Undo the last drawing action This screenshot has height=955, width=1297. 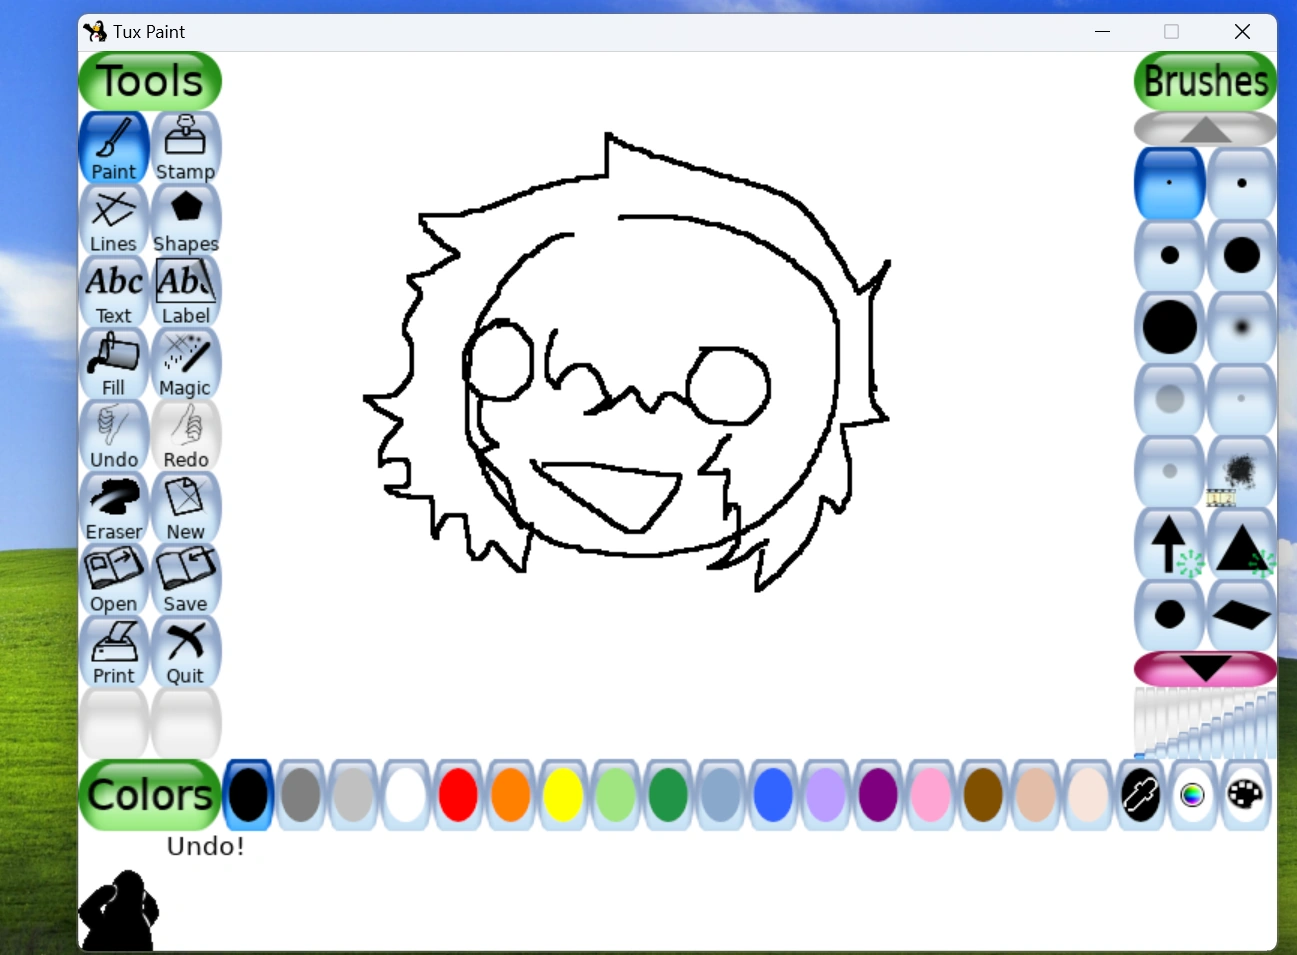[x=113, y=433]
